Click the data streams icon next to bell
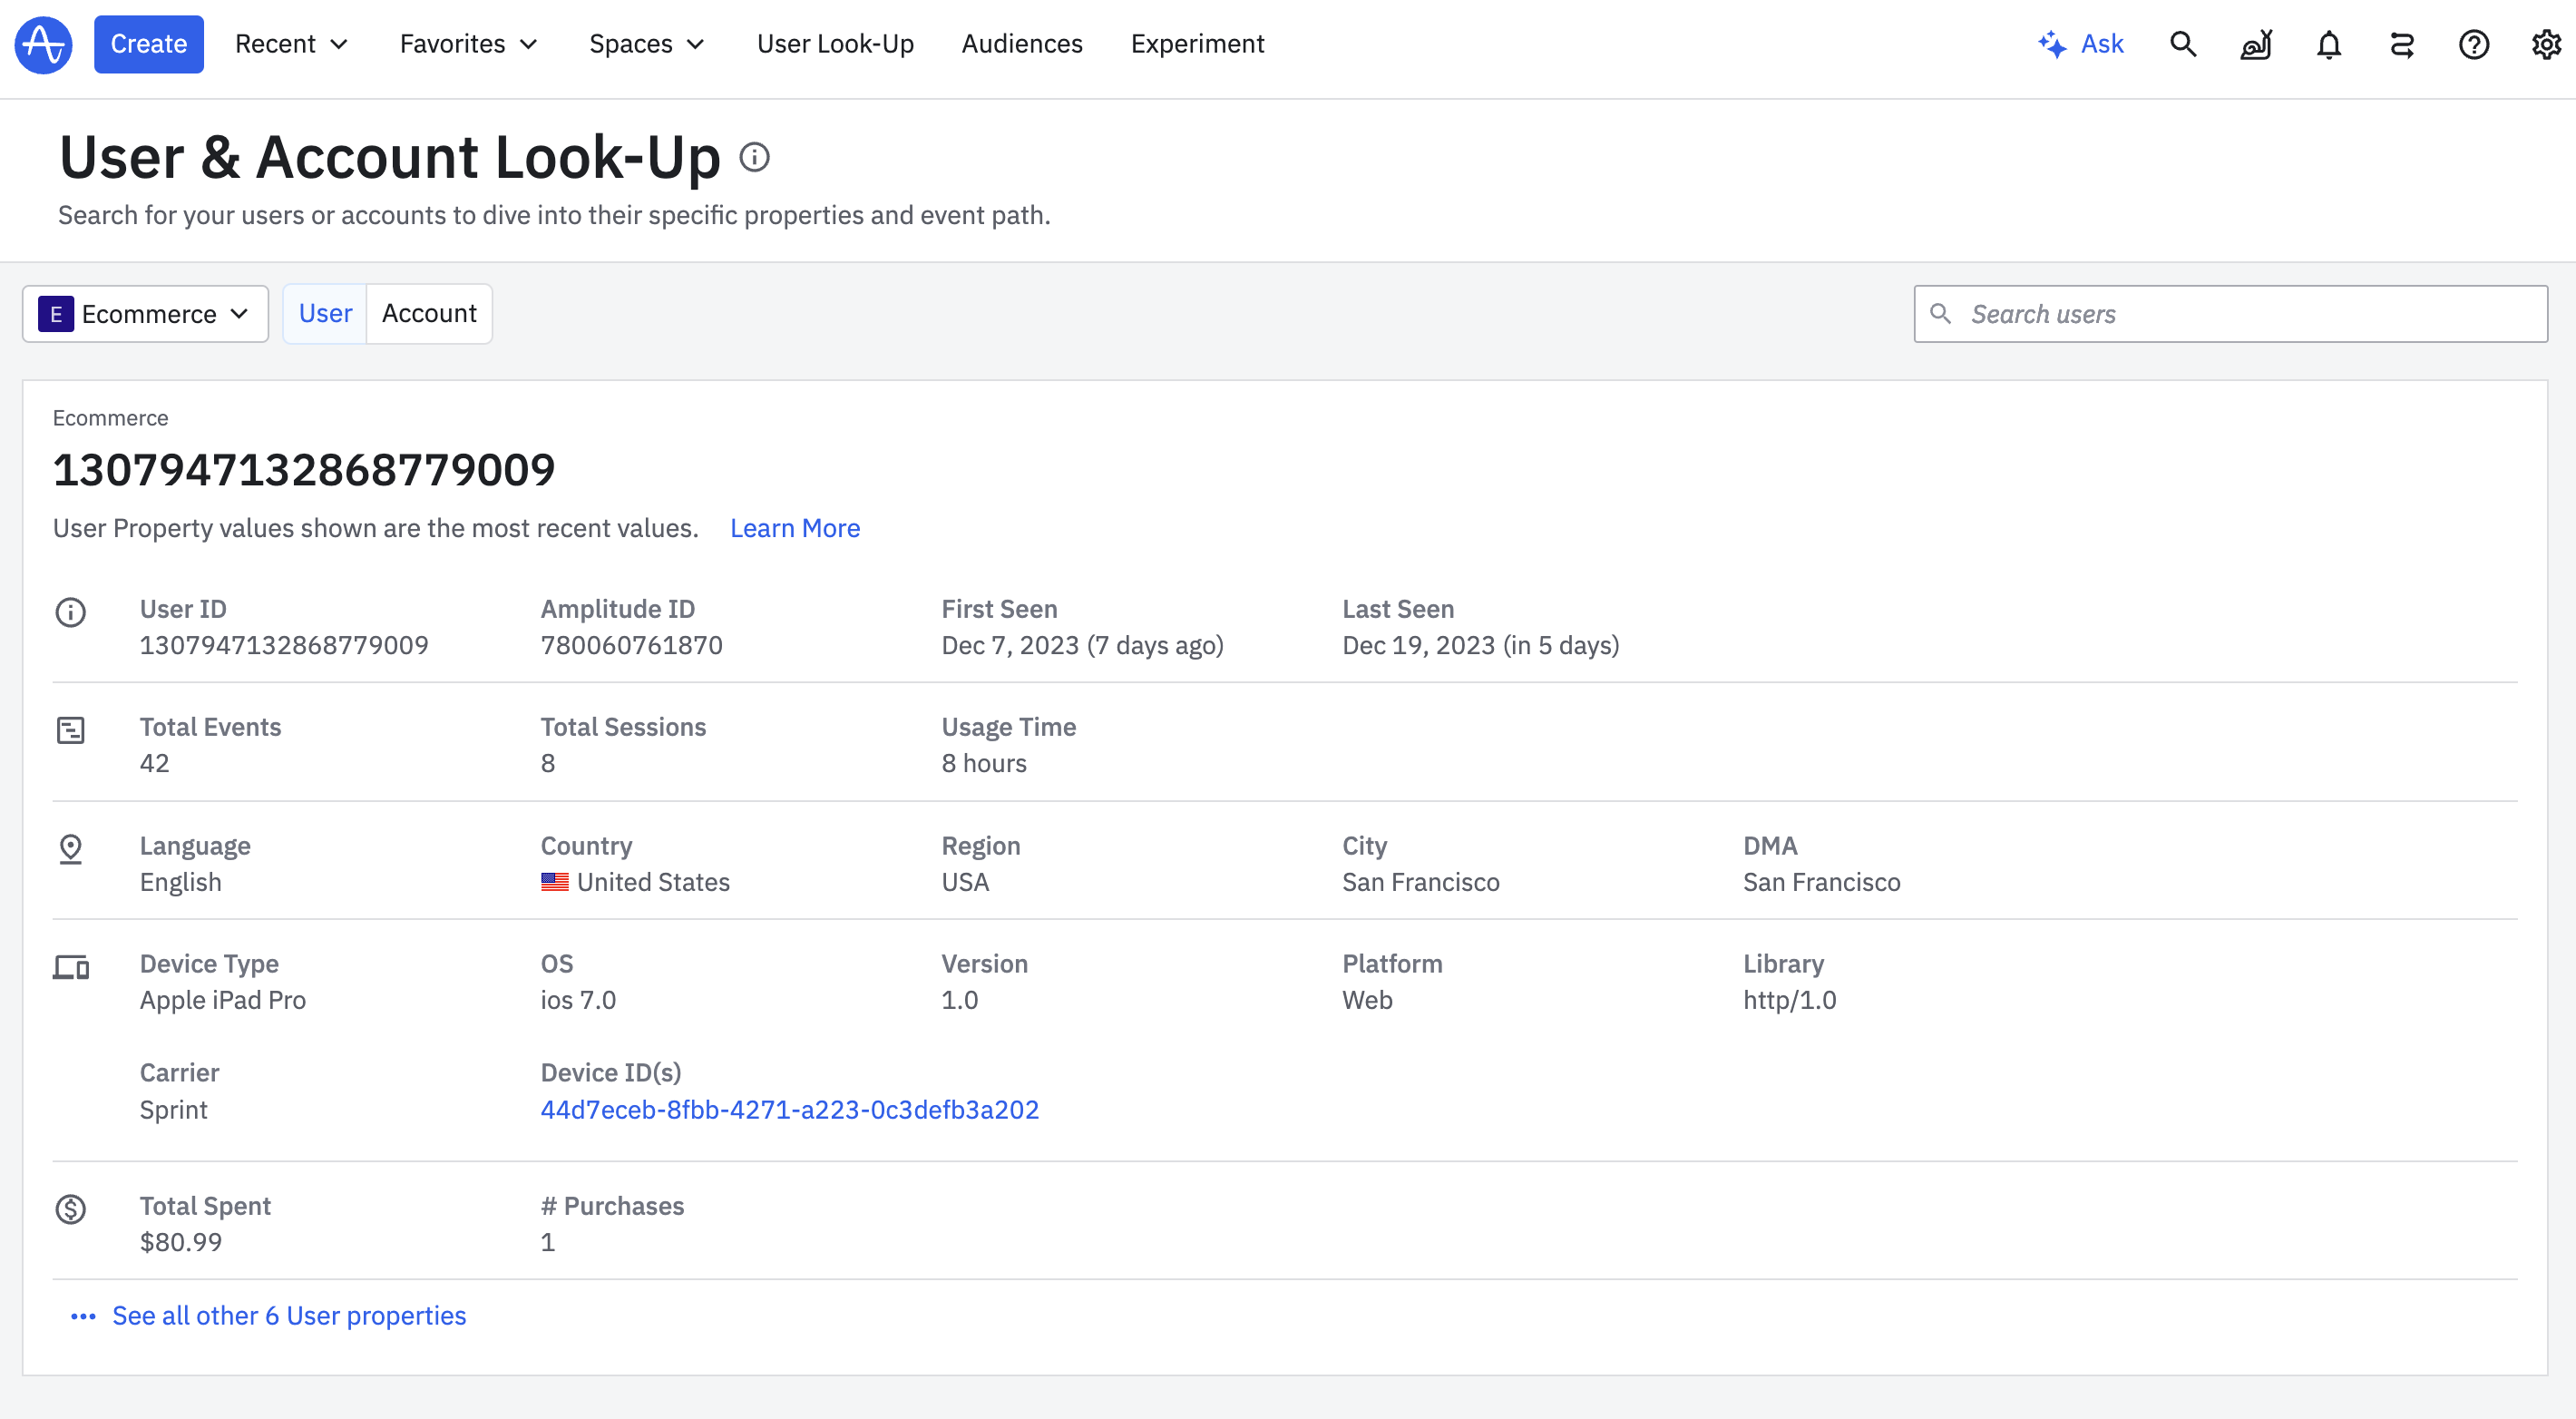 (2401, 44)
